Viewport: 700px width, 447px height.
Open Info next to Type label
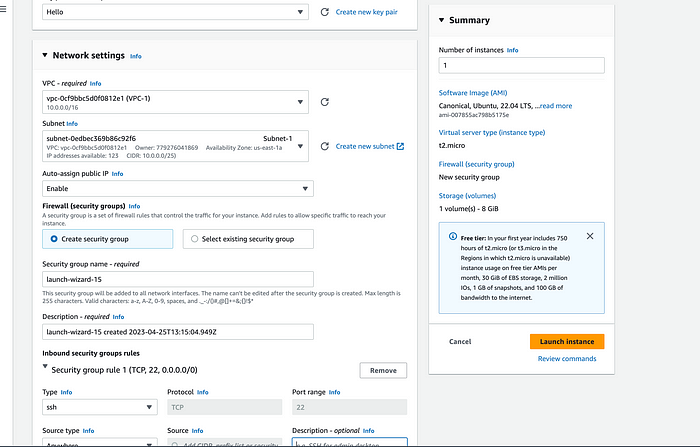click(x=66, y=392)
